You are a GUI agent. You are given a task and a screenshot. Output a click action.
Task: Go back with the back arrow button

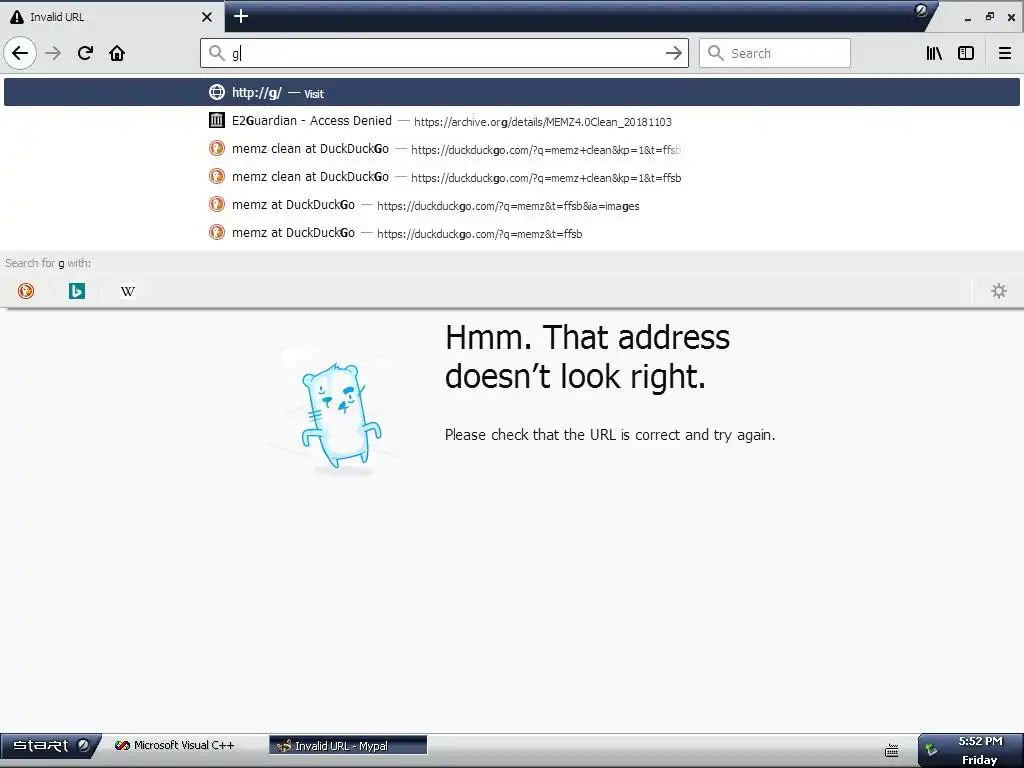[20, 53]
